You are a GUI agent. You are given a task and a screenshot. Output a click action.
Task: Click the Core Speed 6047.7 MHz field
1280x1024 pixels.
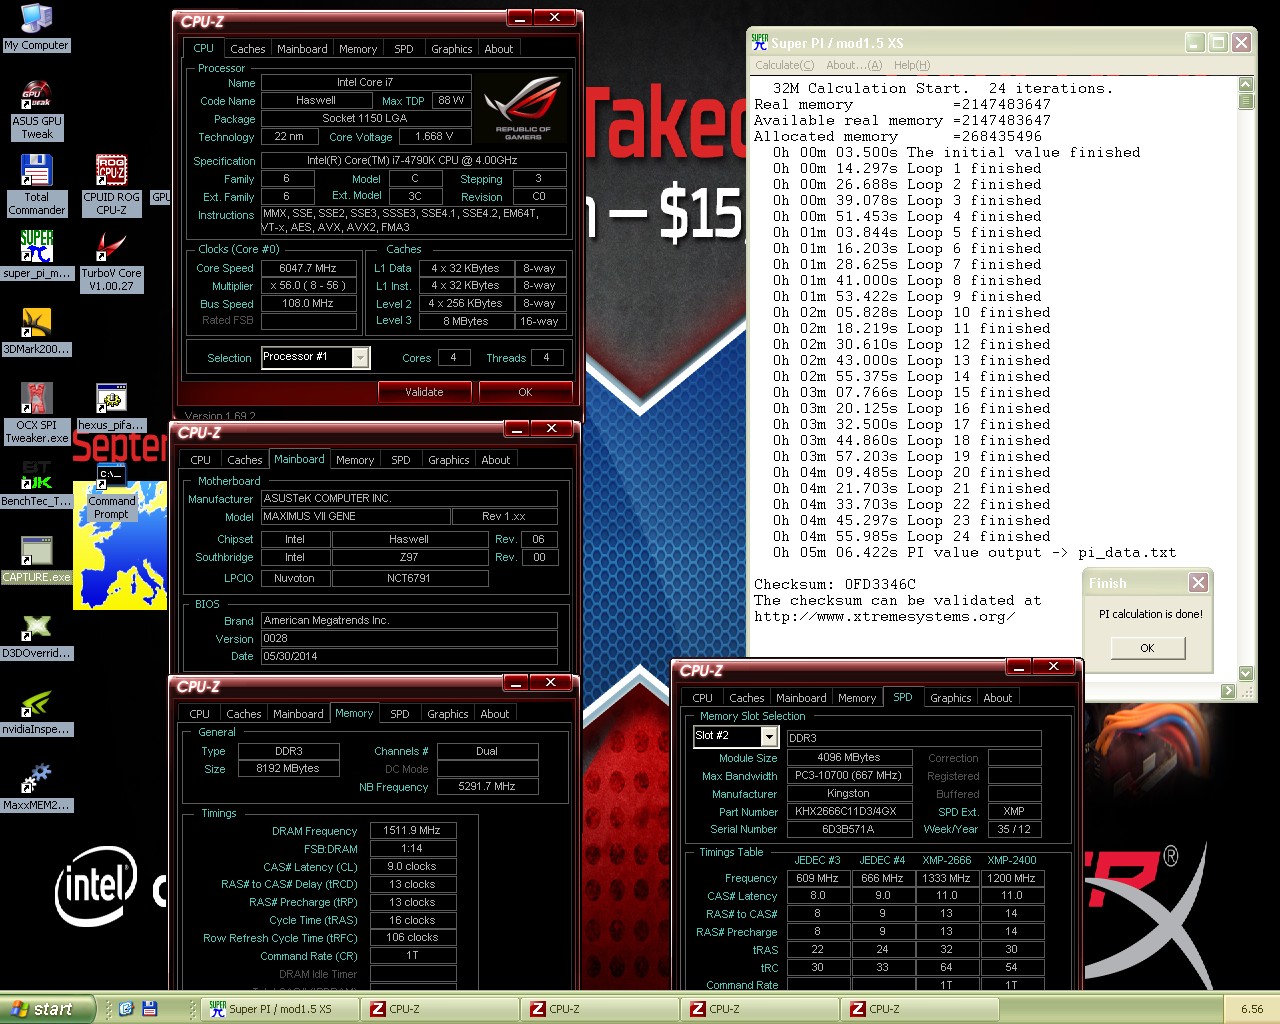(308, 268)
